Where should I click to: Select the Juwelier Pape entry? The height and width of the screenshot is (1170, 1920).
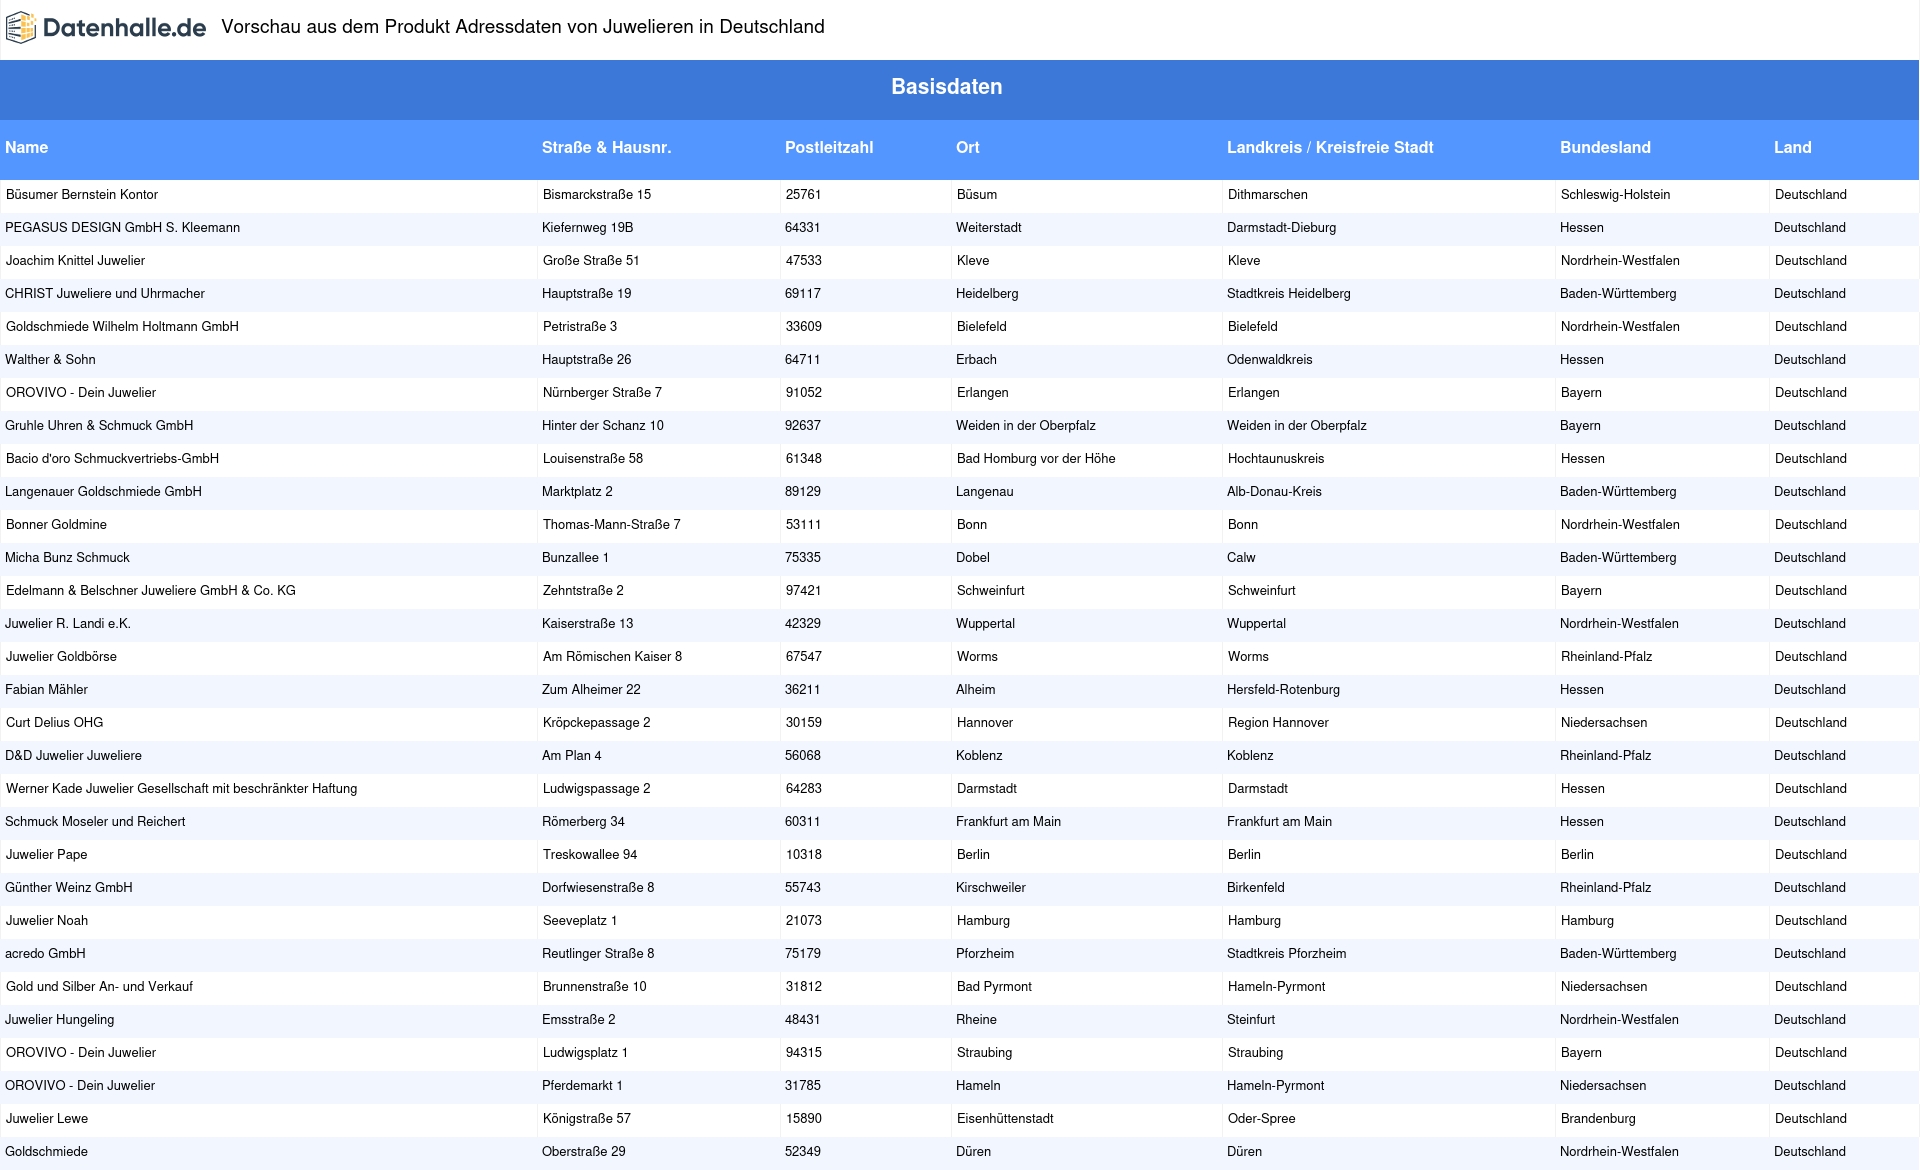(x=47, y=855)
